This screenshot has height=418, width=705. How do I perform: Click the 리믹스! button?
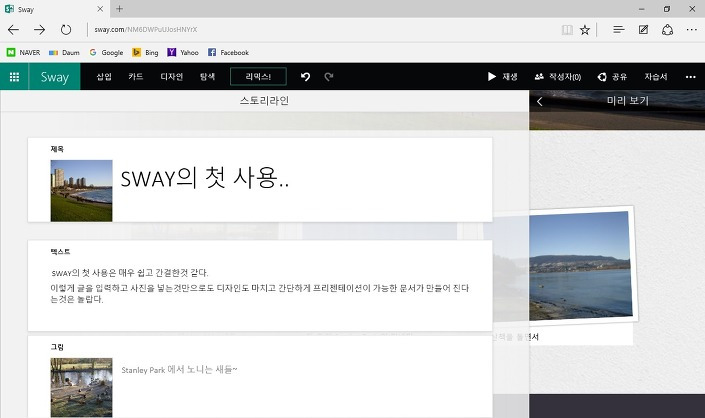(x=258, y=77)
